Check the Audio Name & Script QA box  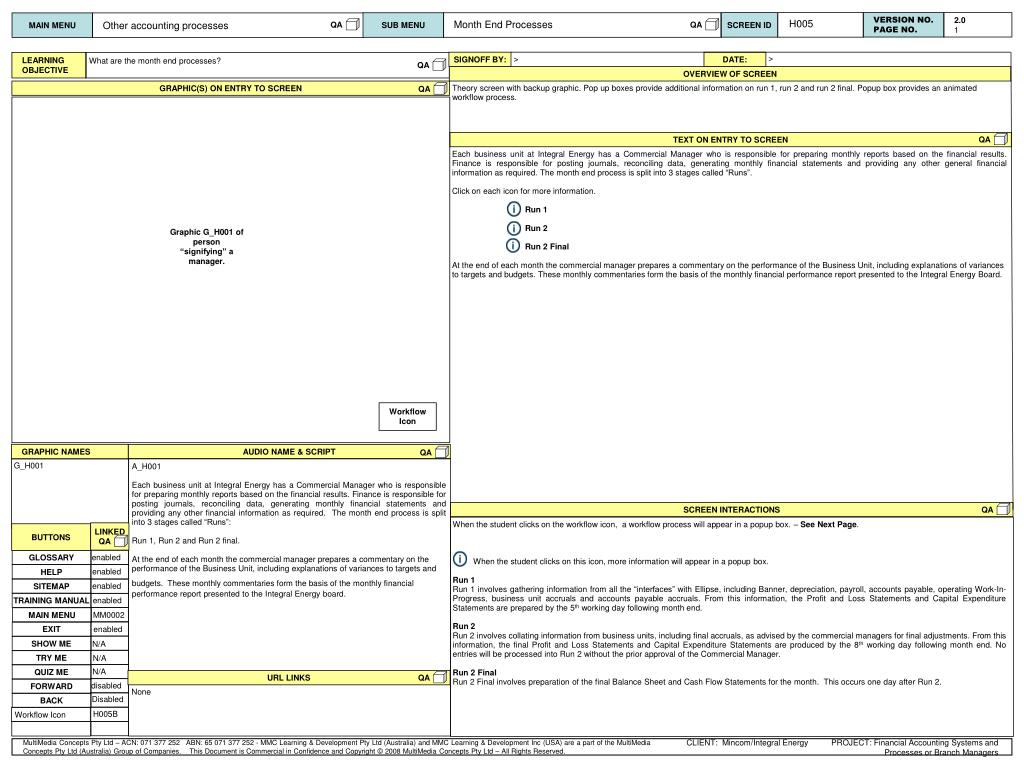click(441, 451)
